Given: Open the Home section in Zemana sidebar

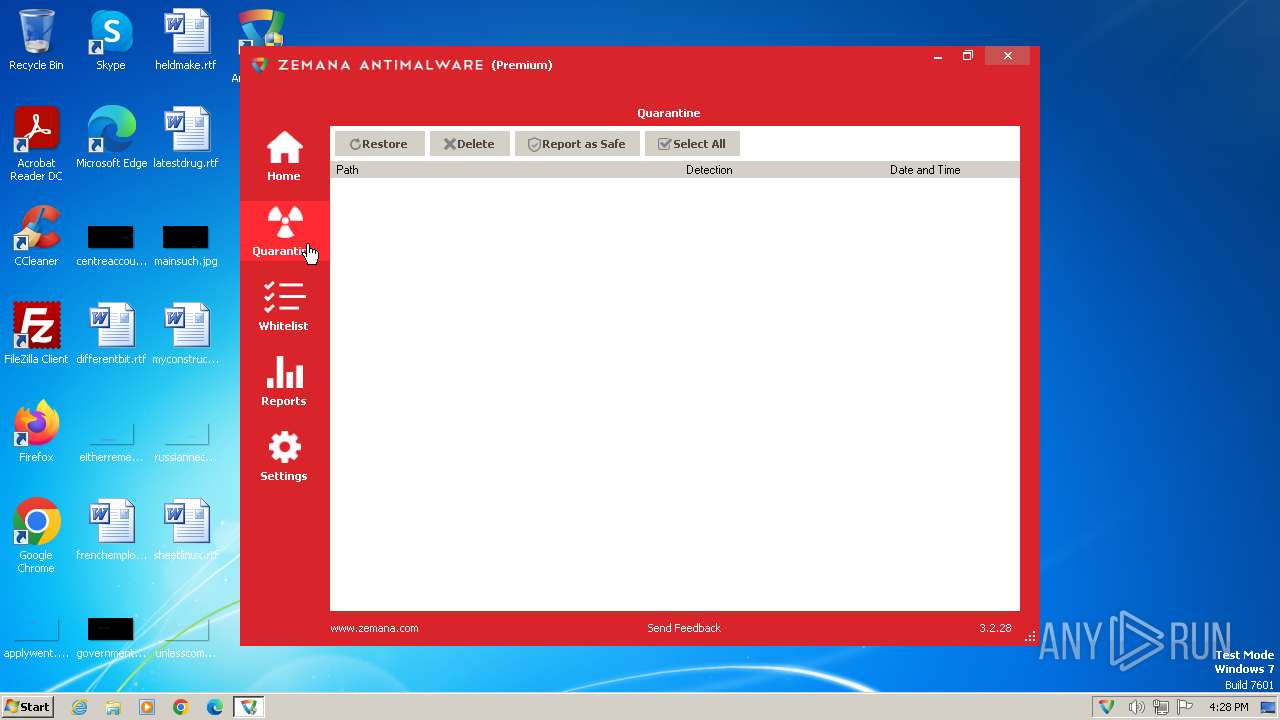Looking at the screenshot, I should click(x=284, y=156).
